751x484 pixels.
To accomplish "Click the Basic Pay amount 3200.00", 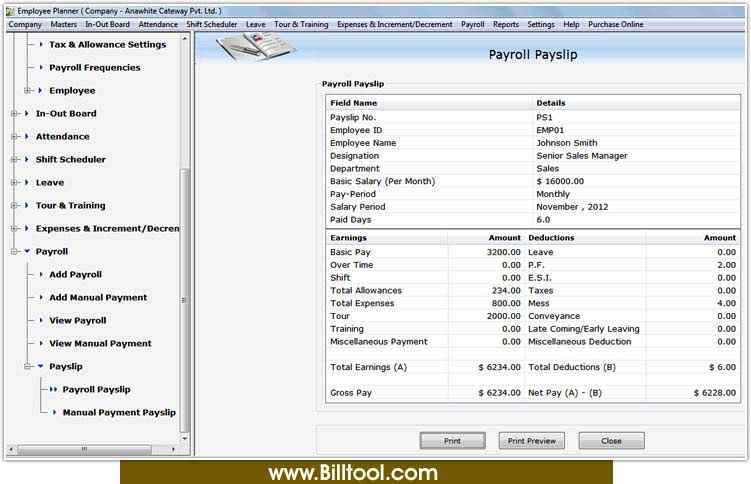I will [x=503, y=252].
